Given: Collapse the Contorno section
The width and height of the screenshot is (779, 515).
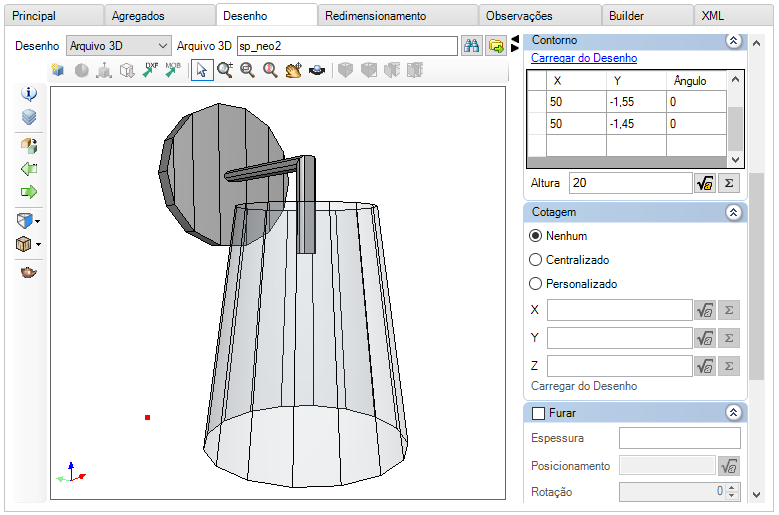Looking at the screenshot, I should [x=733, y=41].
